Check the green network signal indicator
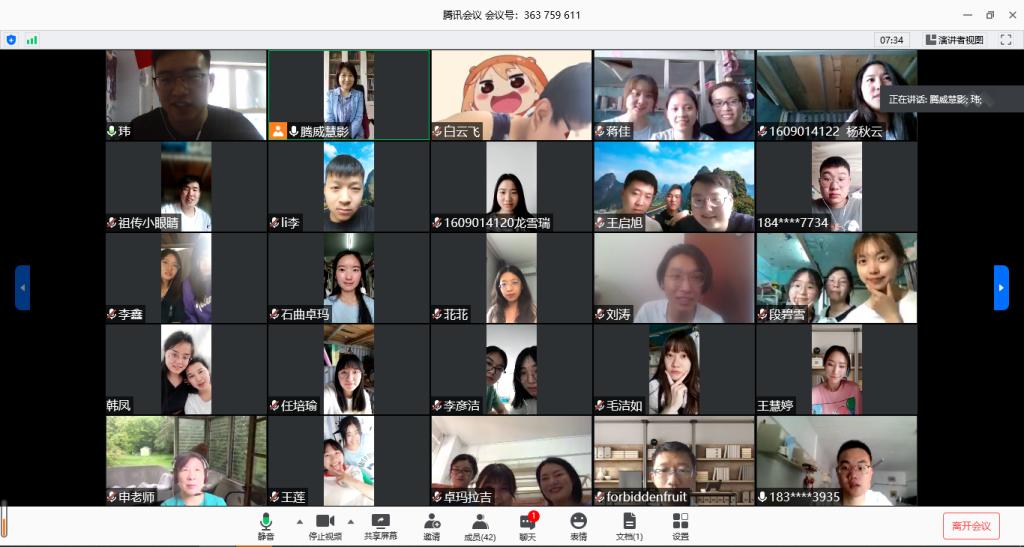 click(32, 40)
